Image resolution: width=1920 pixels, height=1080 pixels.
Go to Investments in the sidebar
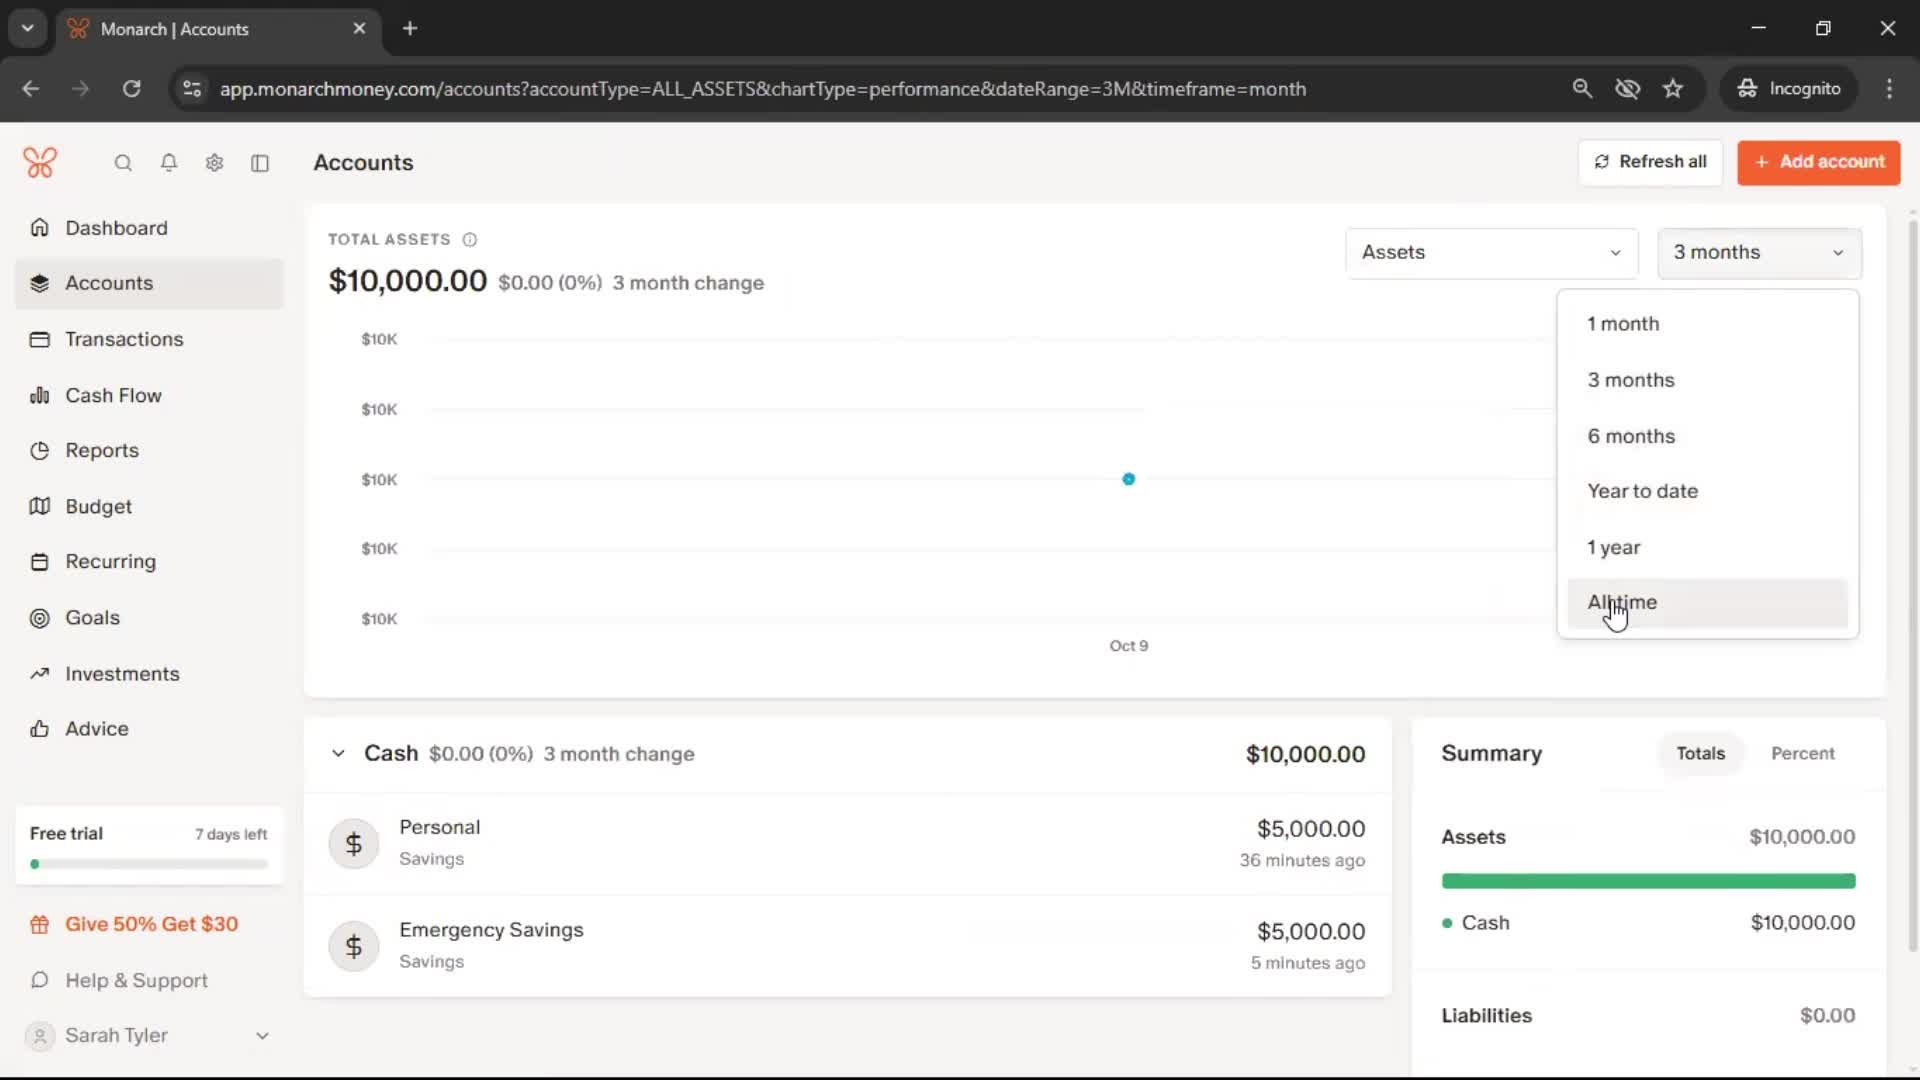[x=122, y=674]
